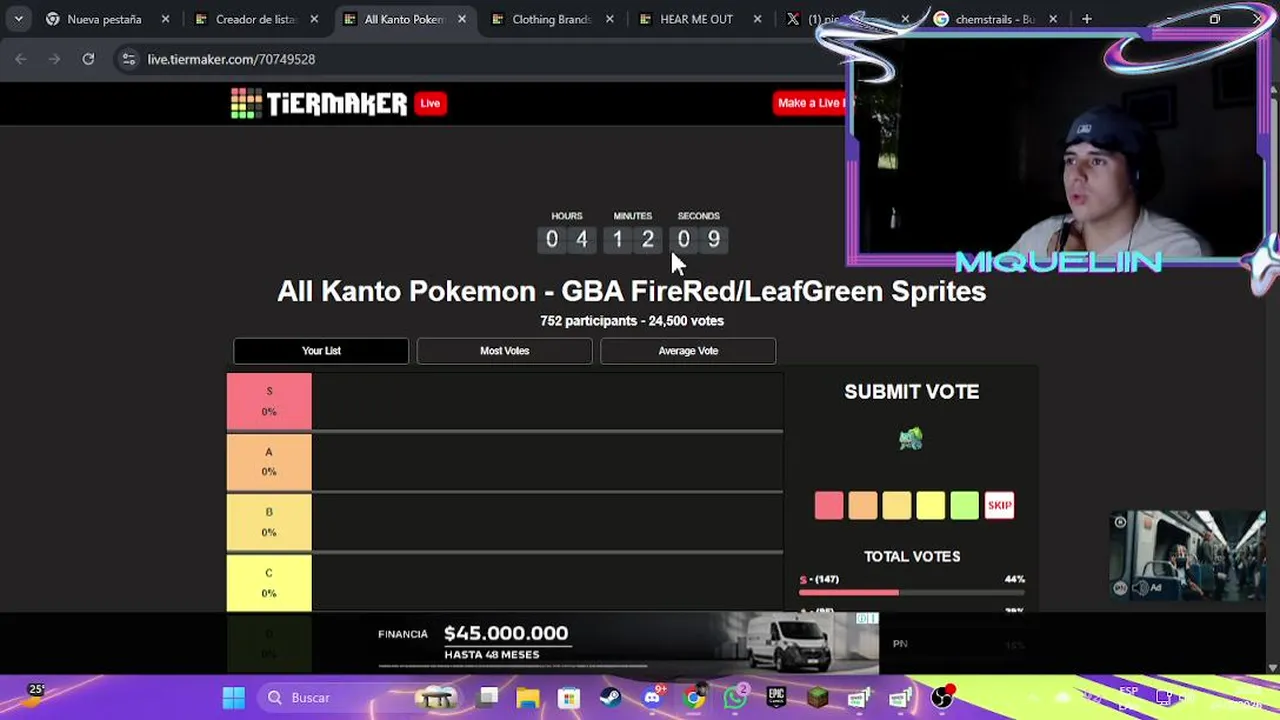Skip this Pokemon vote
The image size is (1280, 720).
coord(999,505)
